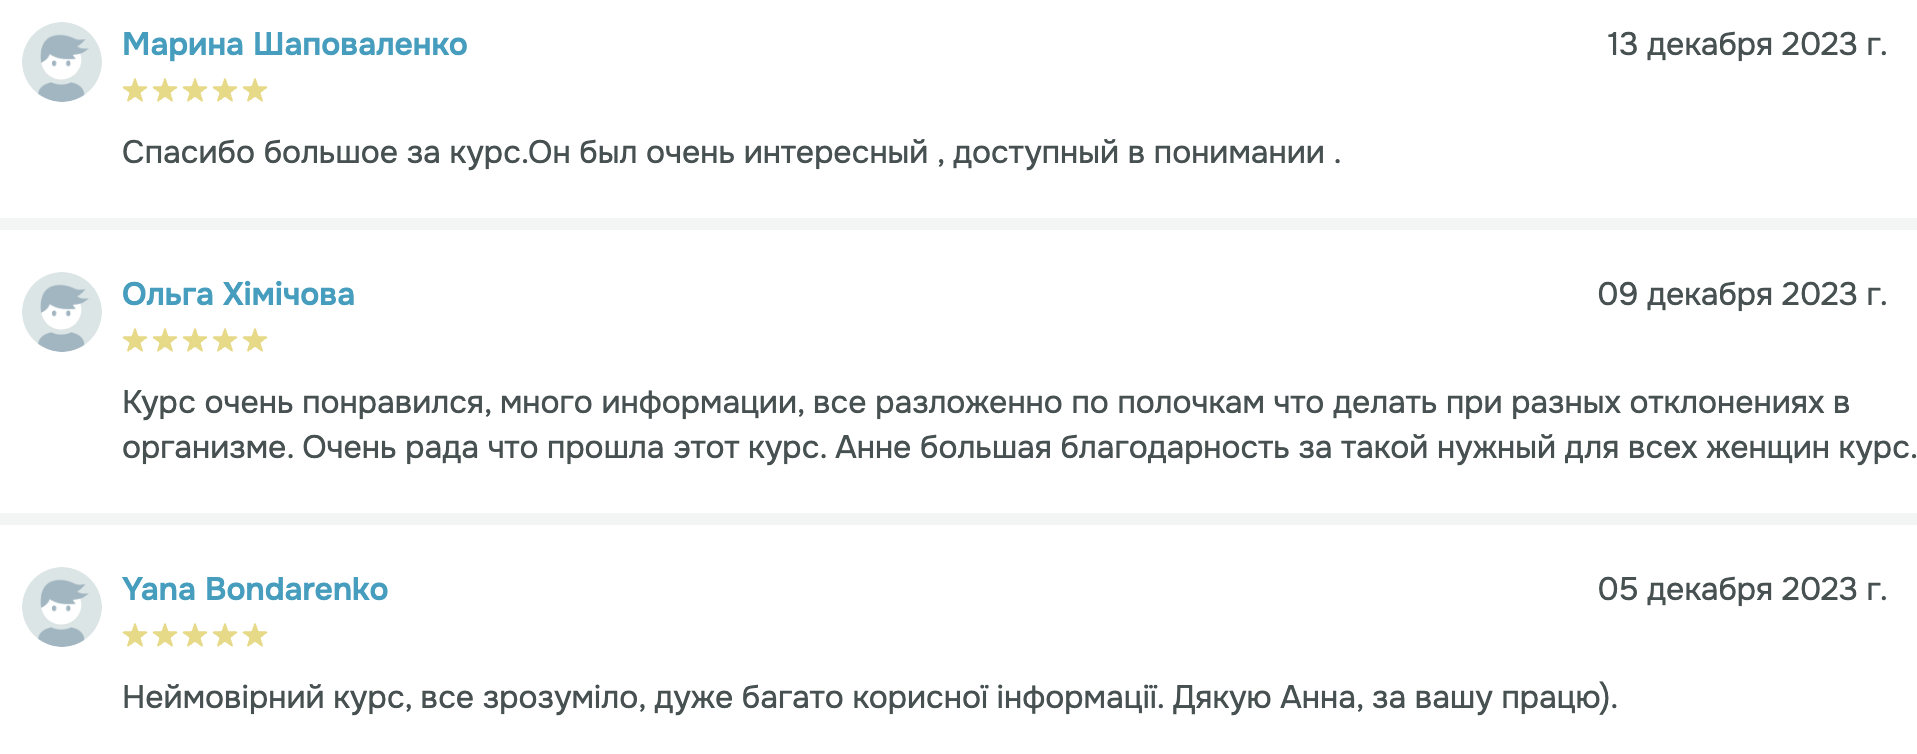Image resolution: width=1917 pixels, height=754 pixels.
Task: Click review text starting "Спасибо большое за курс"
Action: tap(730, 153)
